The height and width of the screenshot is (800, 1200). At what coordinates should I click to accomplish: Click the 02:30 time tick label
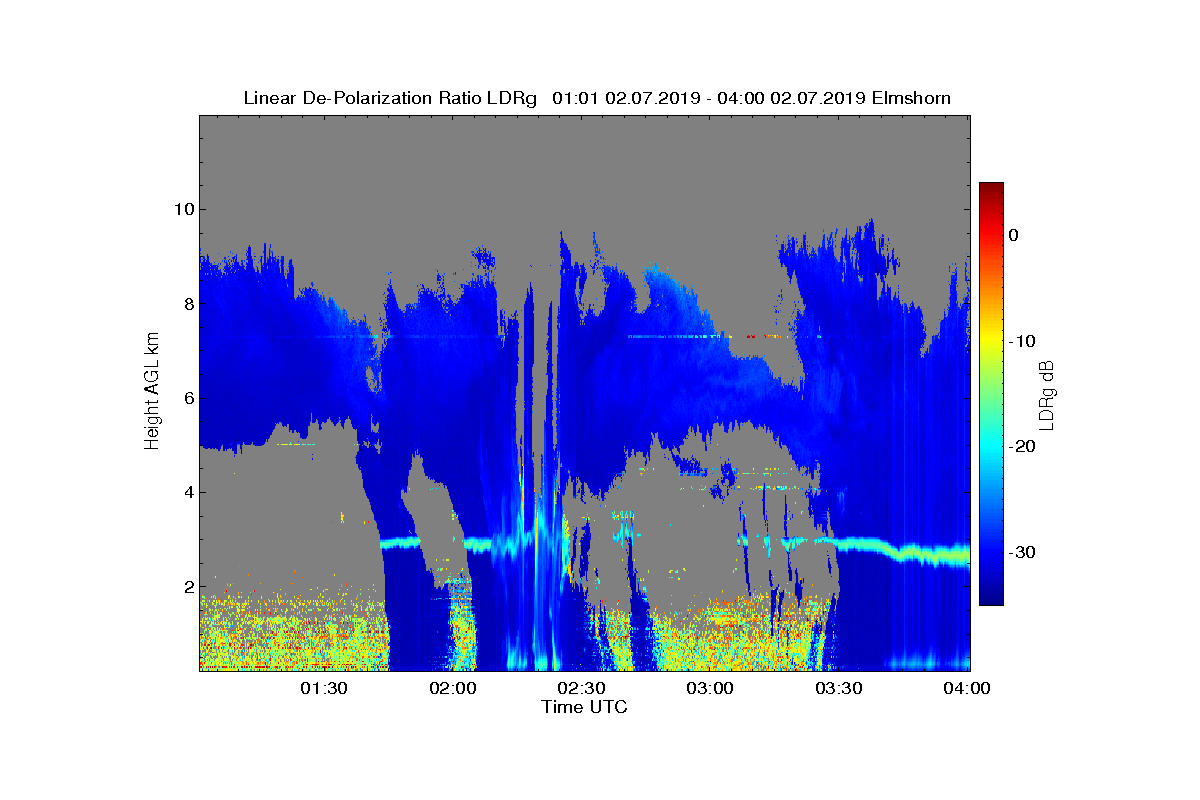(582, 689)
